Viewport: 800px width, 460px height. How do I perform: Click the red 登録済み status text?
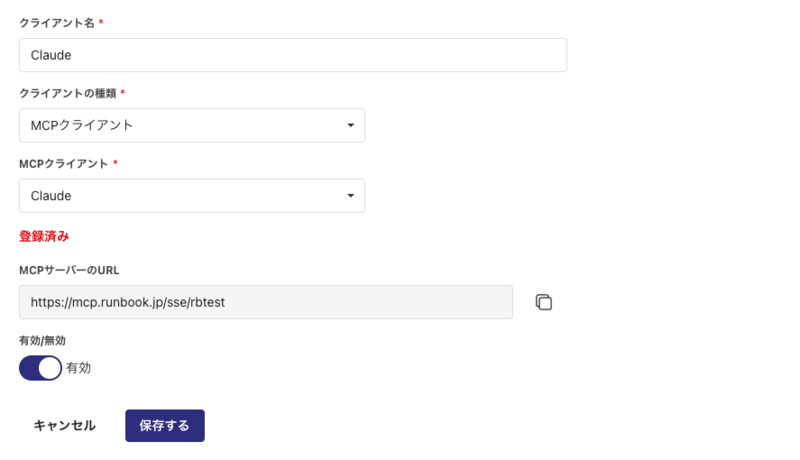click(x=44, y=237)
